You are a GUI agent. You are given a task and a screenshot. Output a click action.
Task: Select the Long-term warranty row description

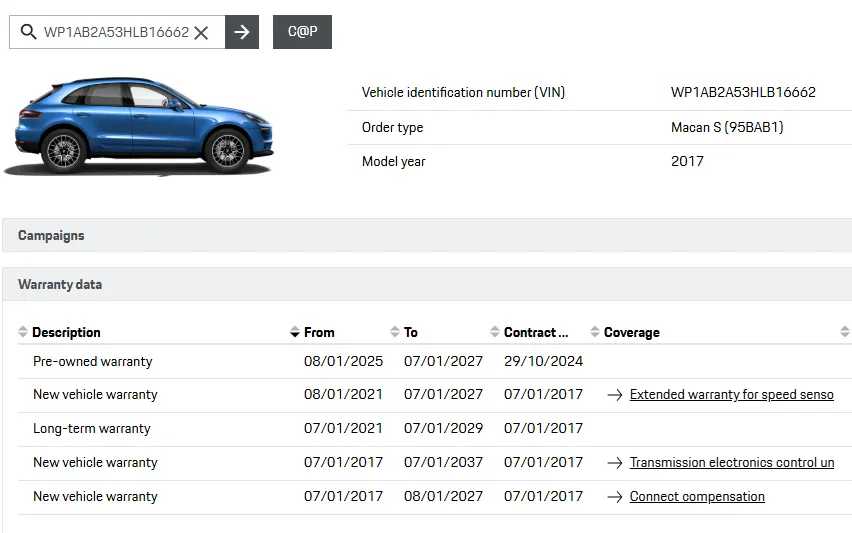[91, 429]
